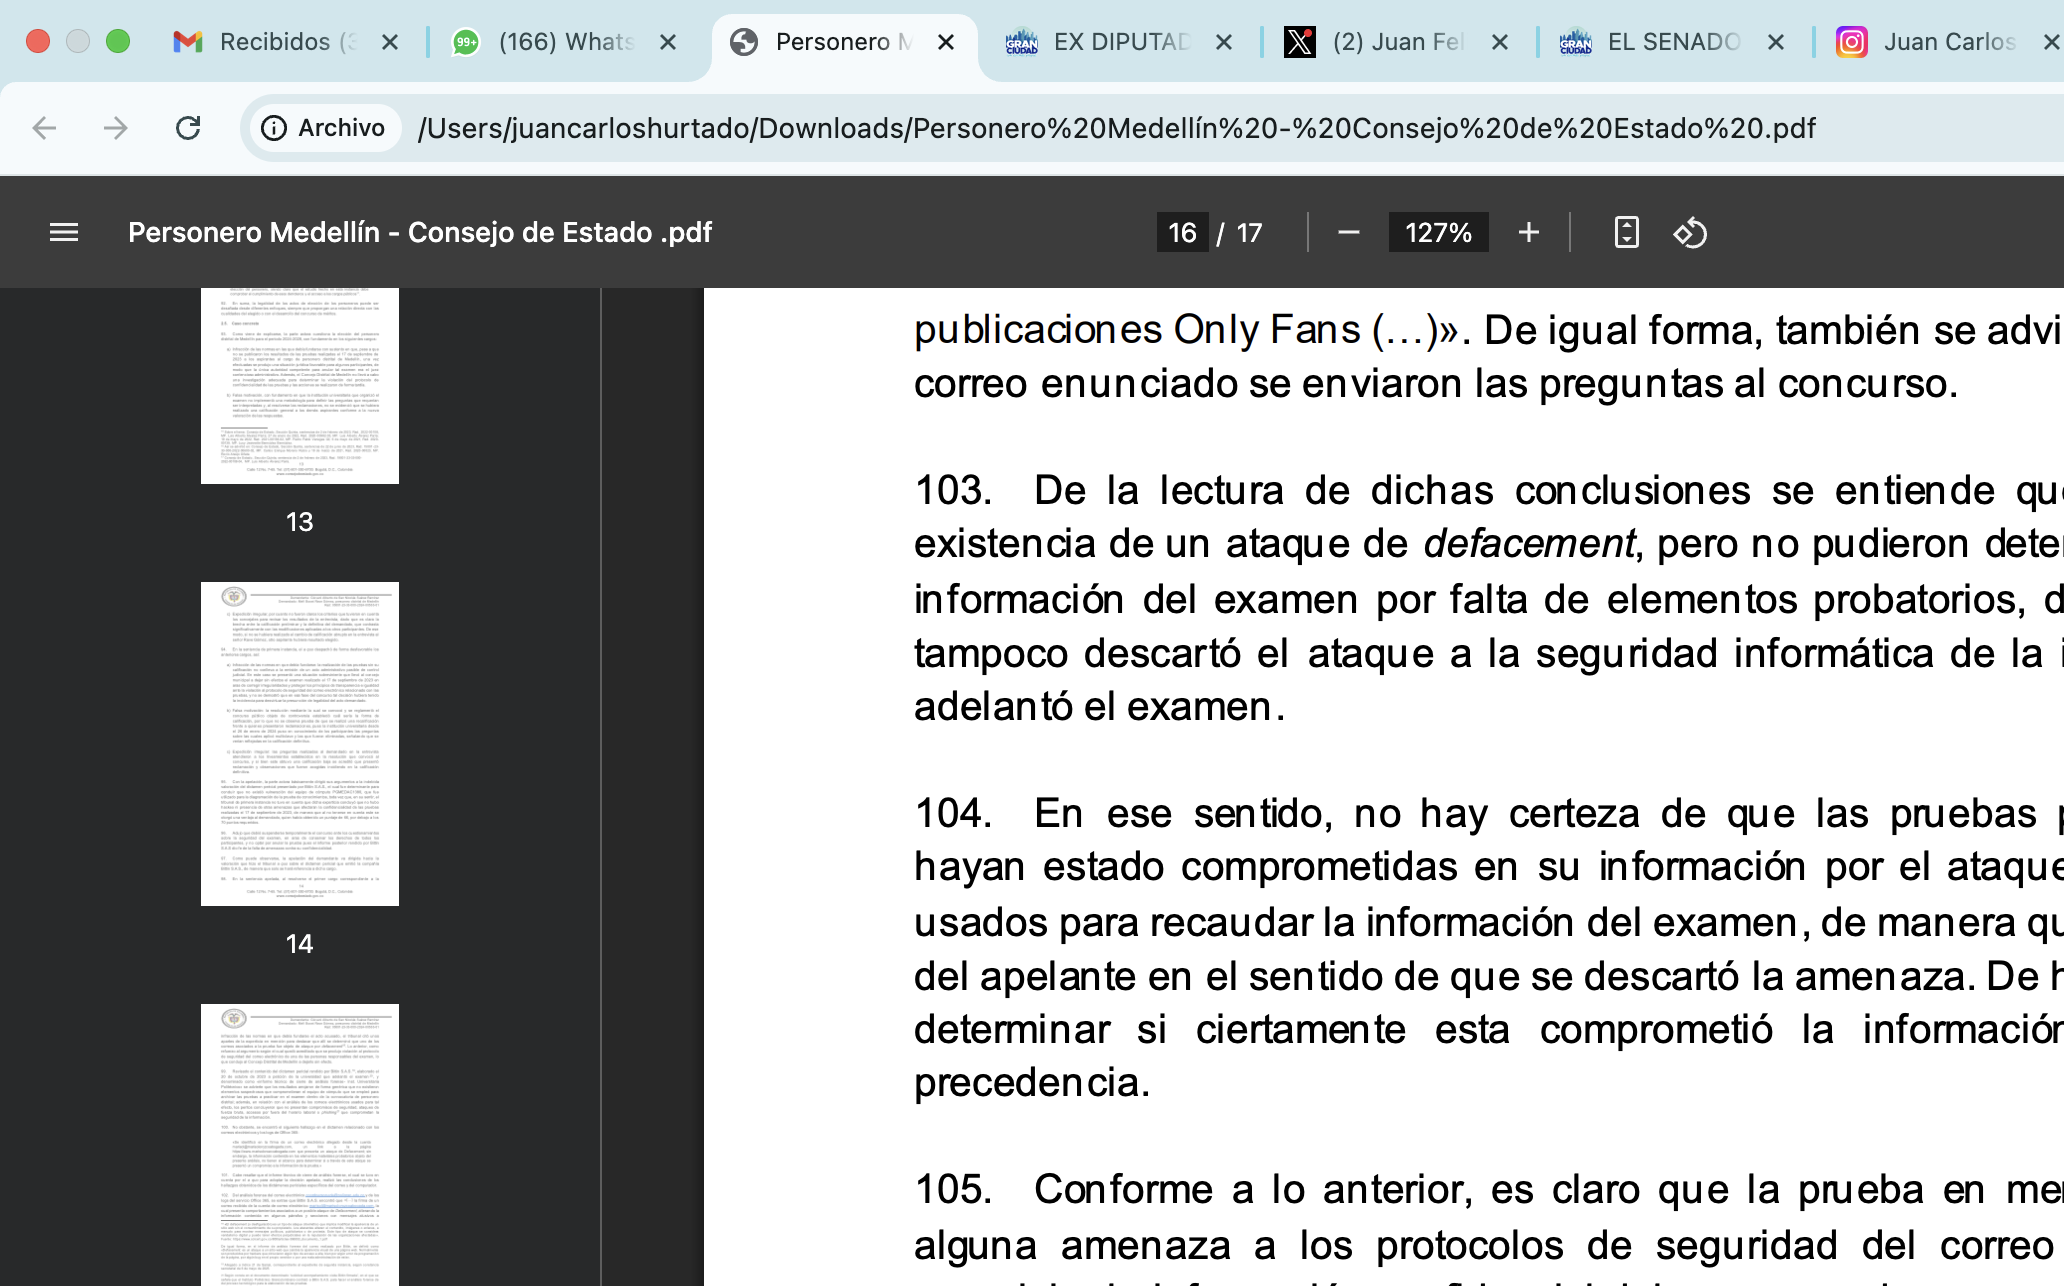This screenshot has height=1286, width=2064.
Task: Select the page 13 thumbnail
Action: [299, 386]
